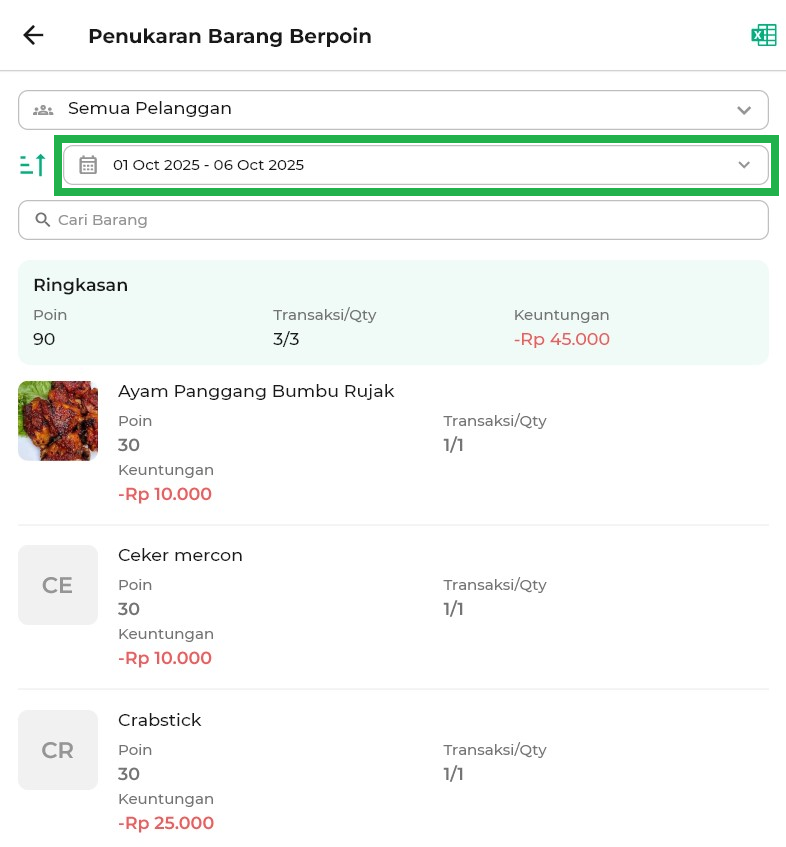Viewport: 786px width, 847px height.
Task: Click the people icon beside Semua Pelanggan
Action: pos(43,109)
